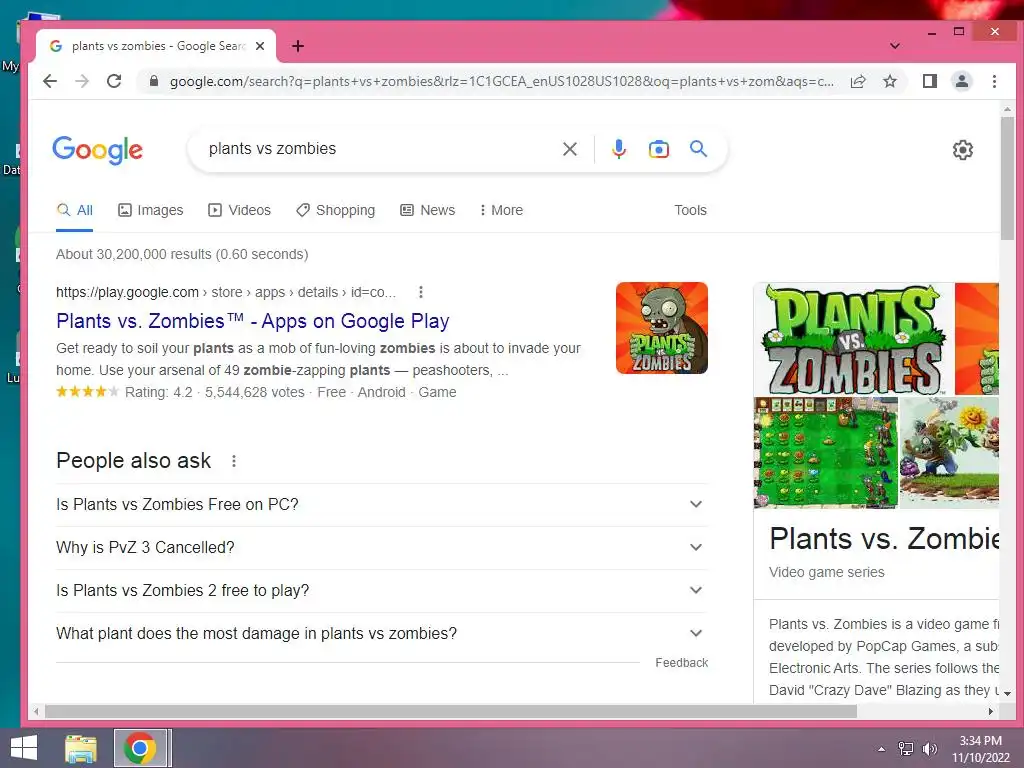Open the Windows Start button

[24, 748]
